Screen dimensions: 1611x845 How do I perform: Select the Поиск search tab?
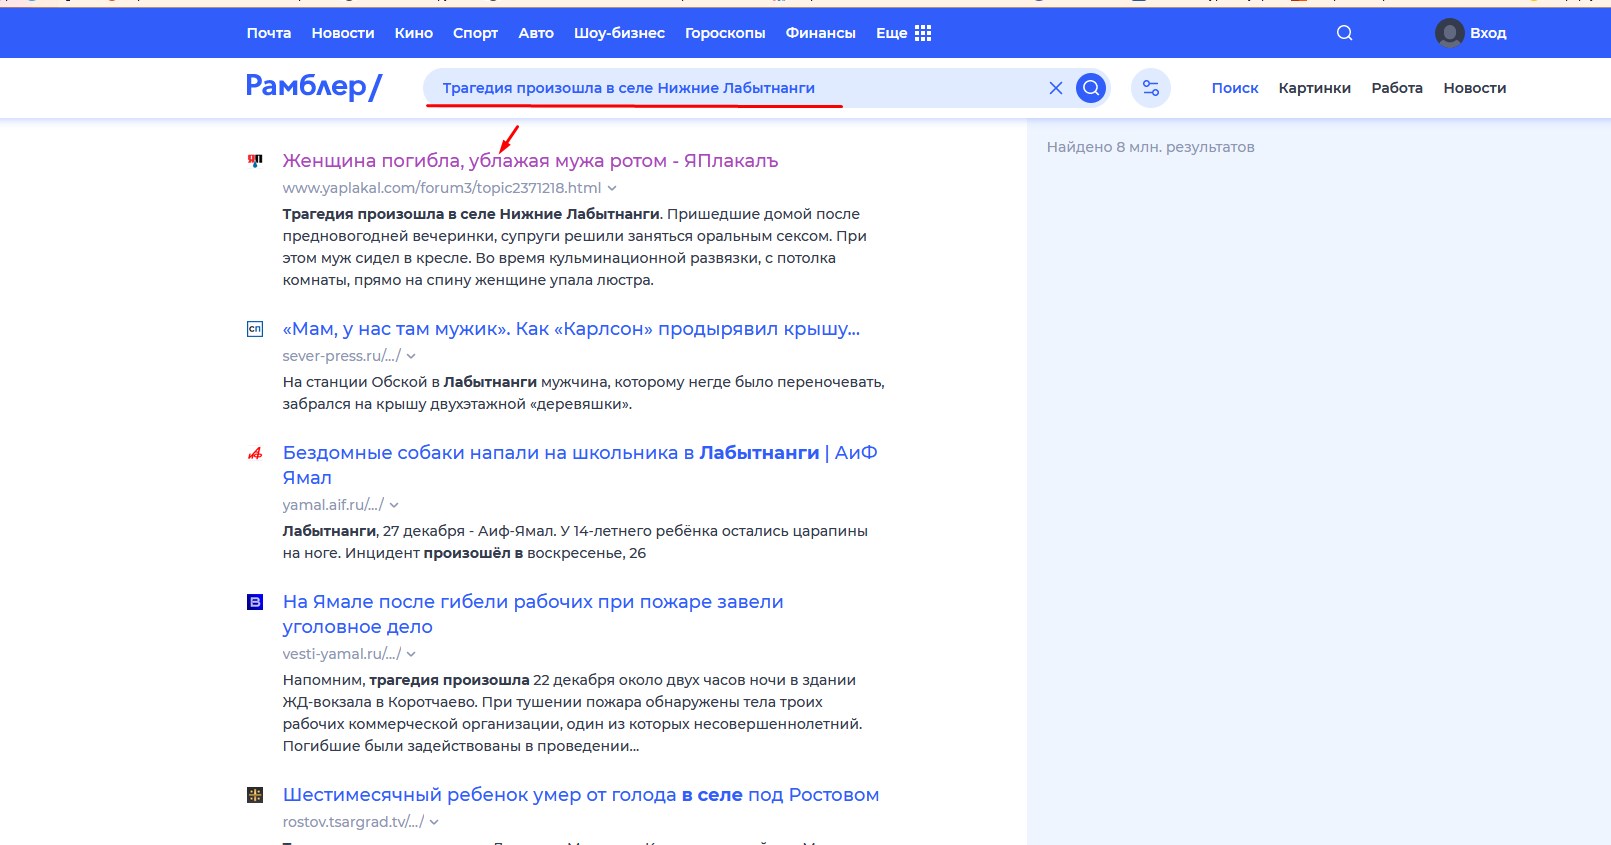click(x=1235, y=88)
